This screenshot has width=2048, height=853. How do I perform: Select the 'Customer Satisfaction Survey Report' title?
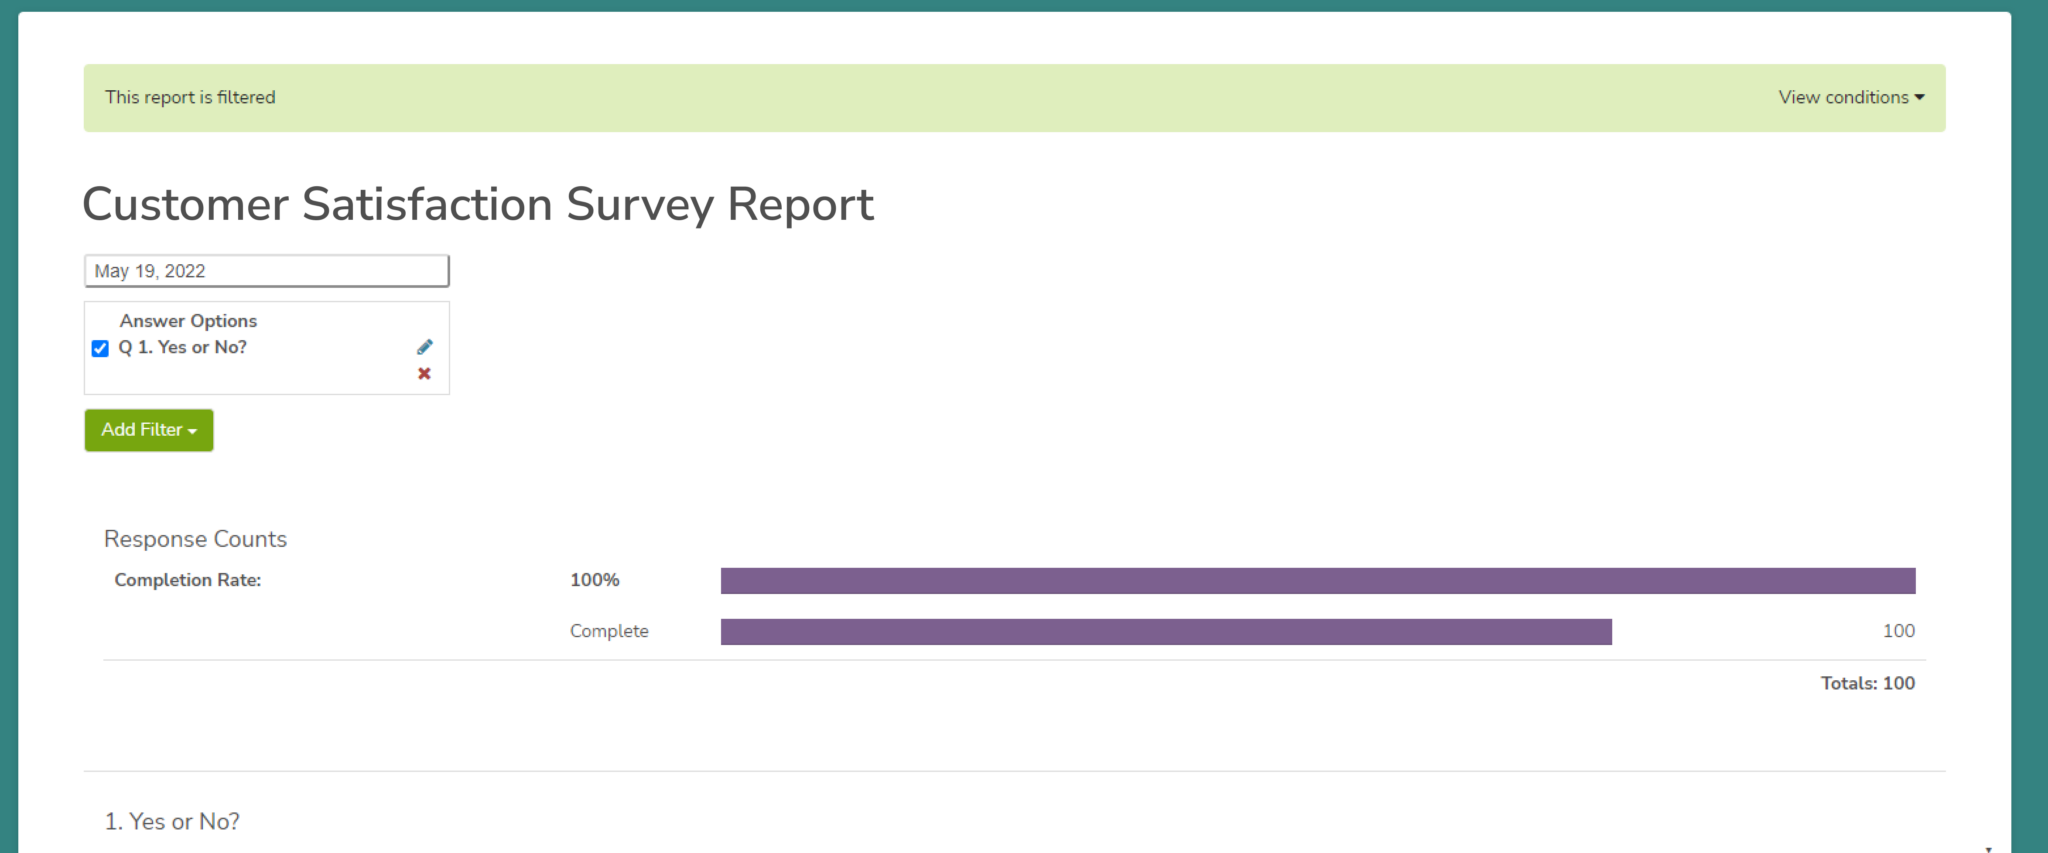(478, 204)
